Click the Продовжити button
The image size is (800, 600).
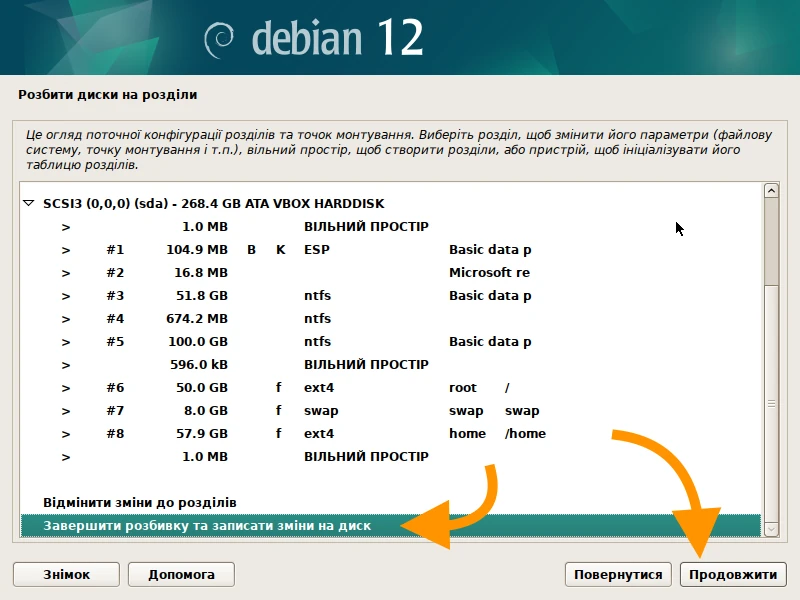(733, 574)
